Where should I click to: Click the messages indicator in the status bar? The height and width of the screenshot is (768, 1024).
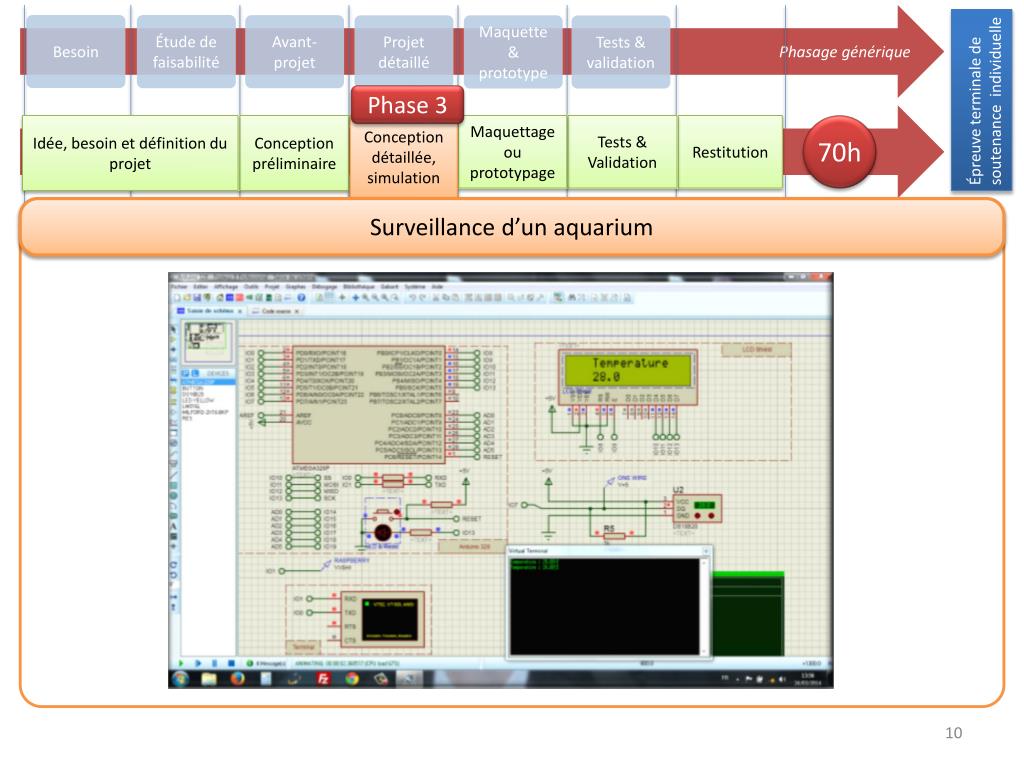coord(267,664)
